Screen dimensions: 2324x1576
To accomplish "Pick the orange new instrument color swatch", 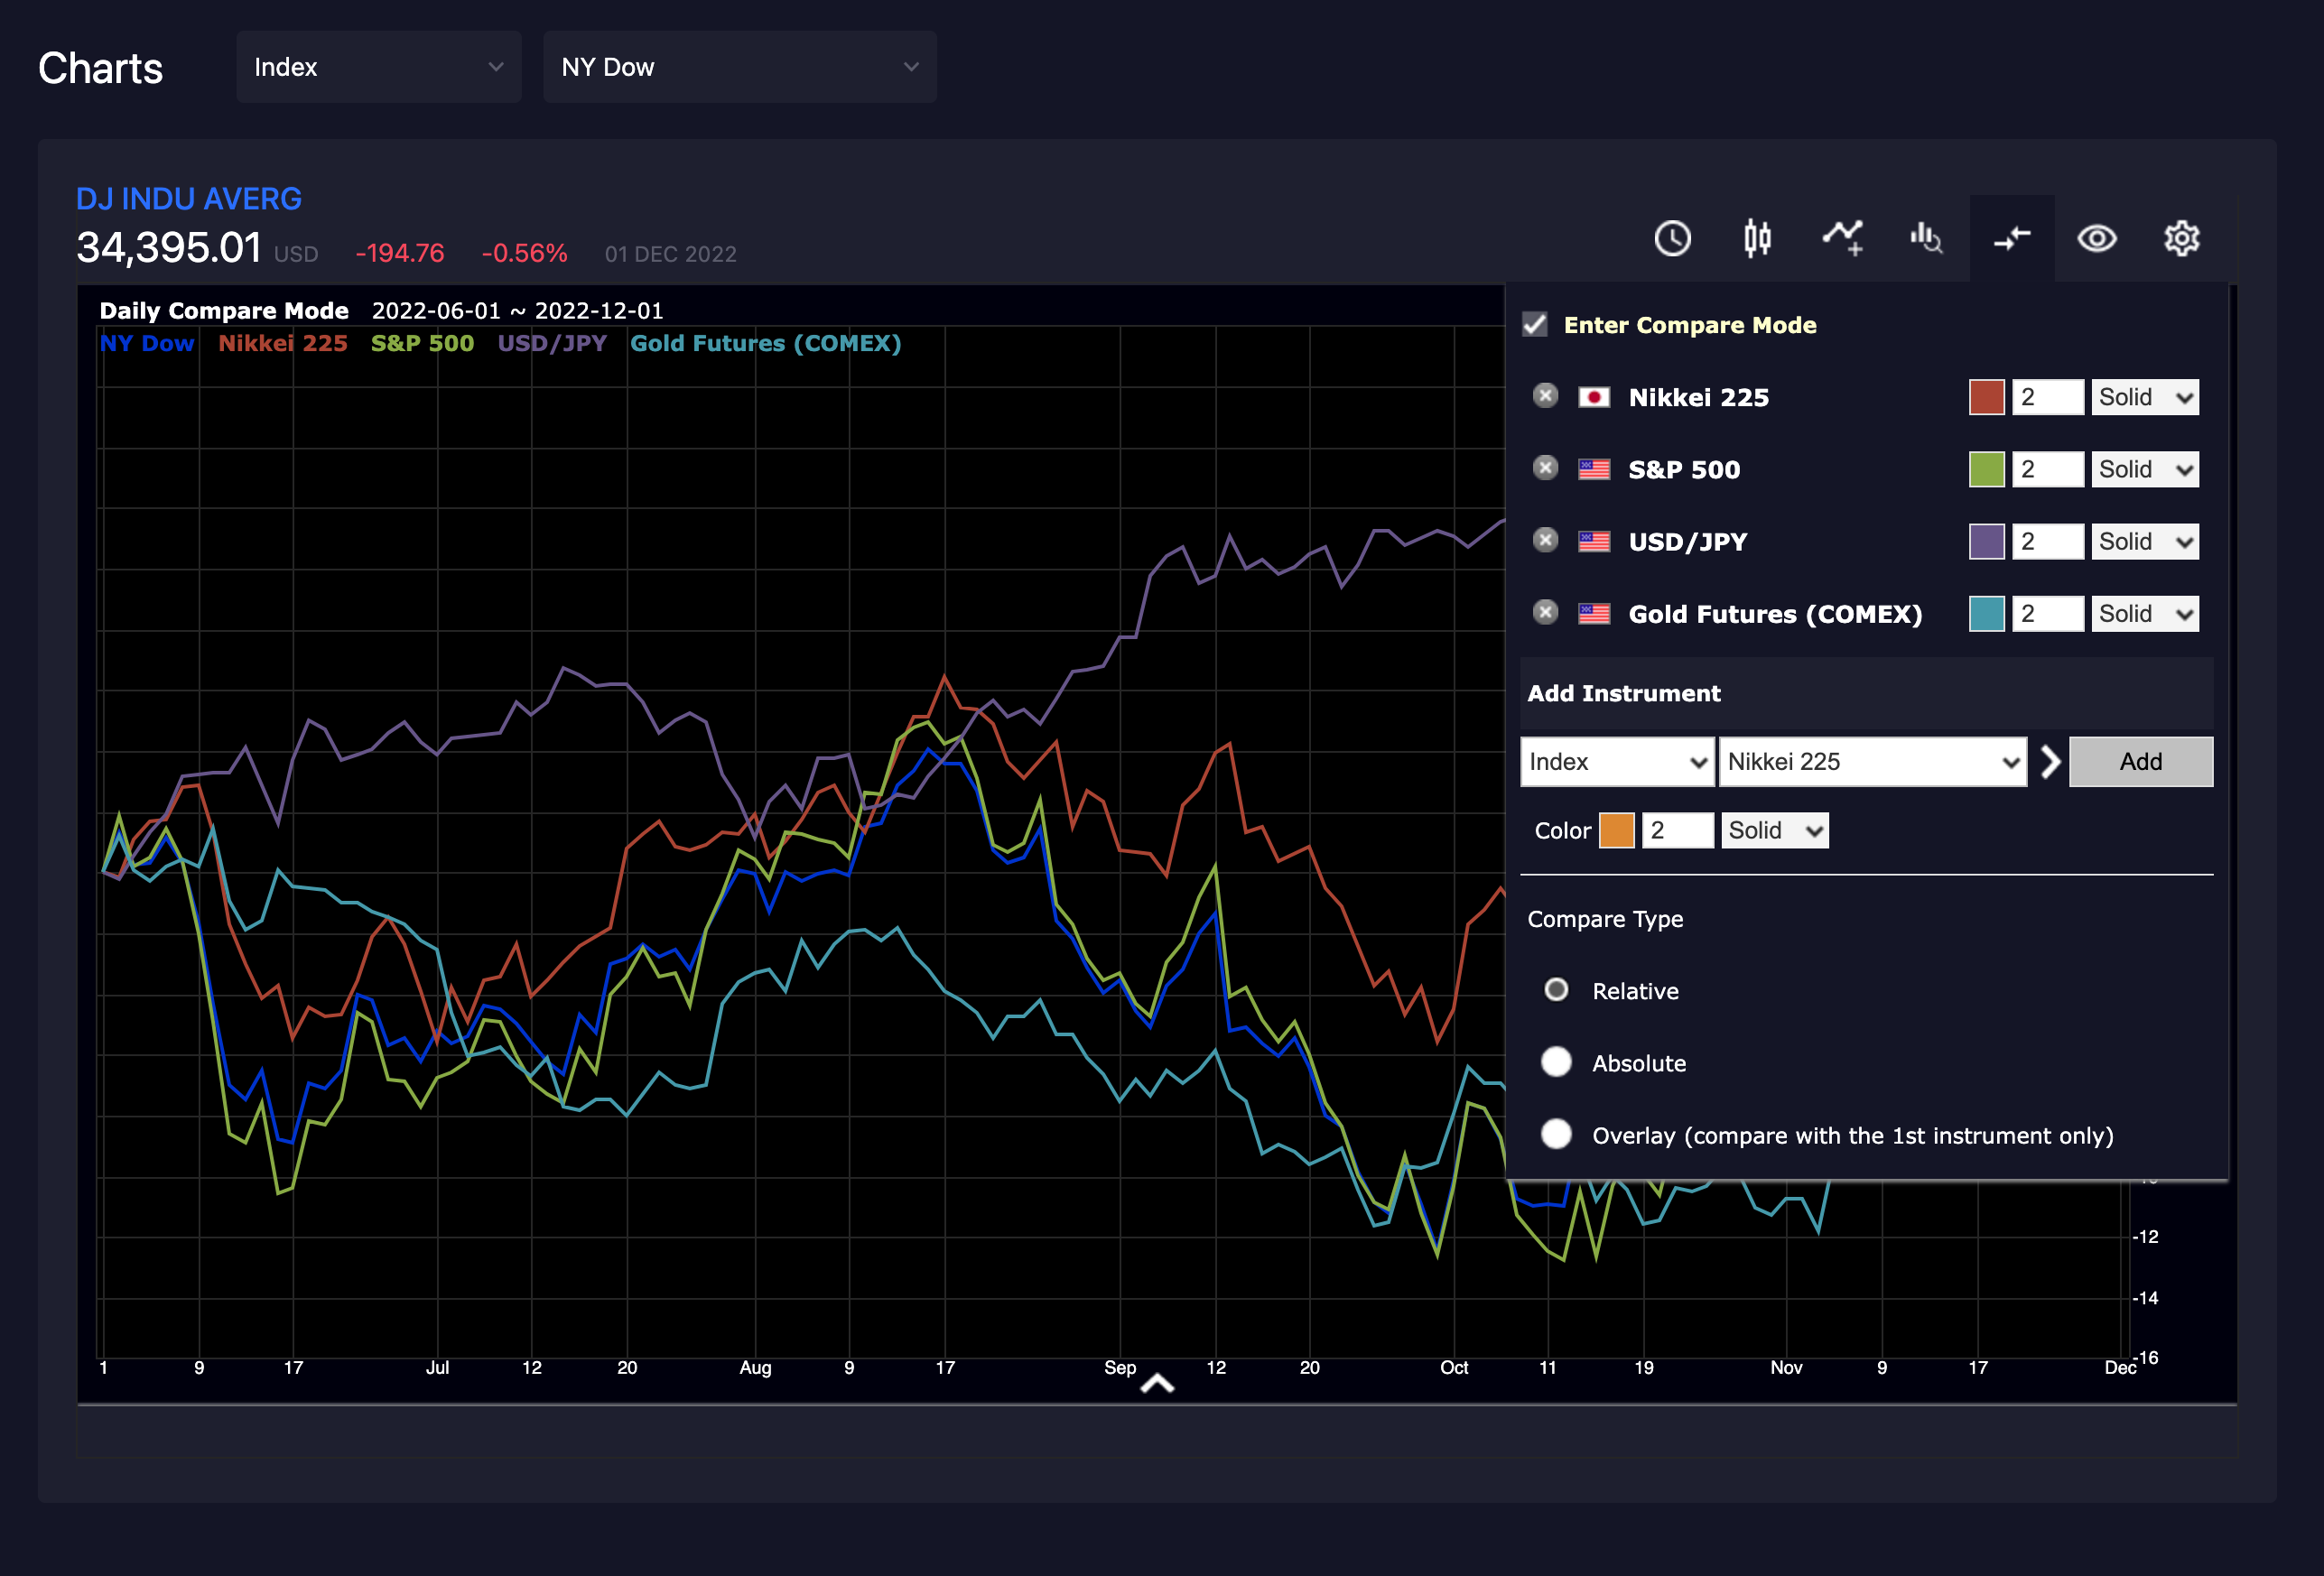I will pyautogui.click(x=1617, y=830).
